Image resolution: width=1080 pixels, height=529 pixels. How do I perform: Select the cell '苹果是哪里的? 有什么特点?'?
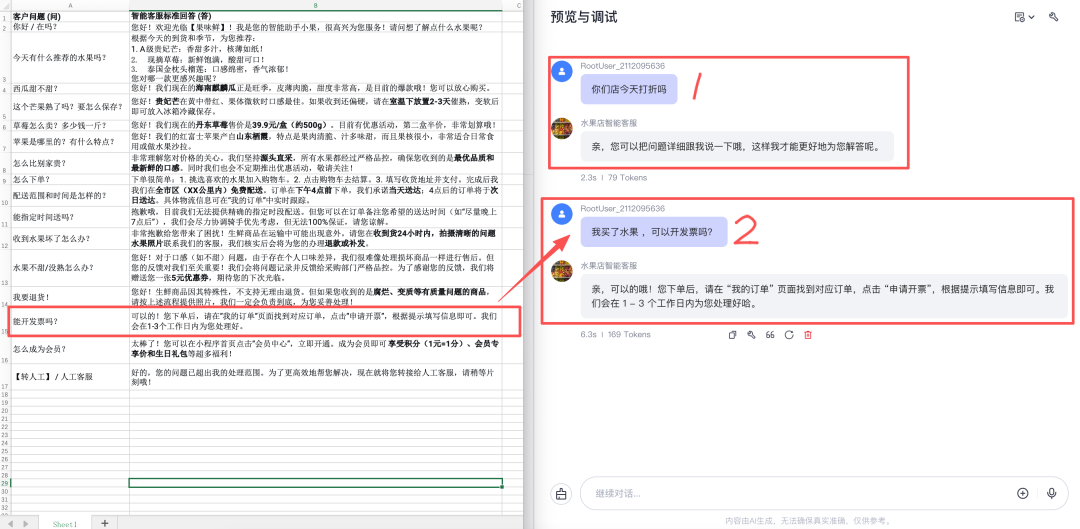[x=70, y=141]
